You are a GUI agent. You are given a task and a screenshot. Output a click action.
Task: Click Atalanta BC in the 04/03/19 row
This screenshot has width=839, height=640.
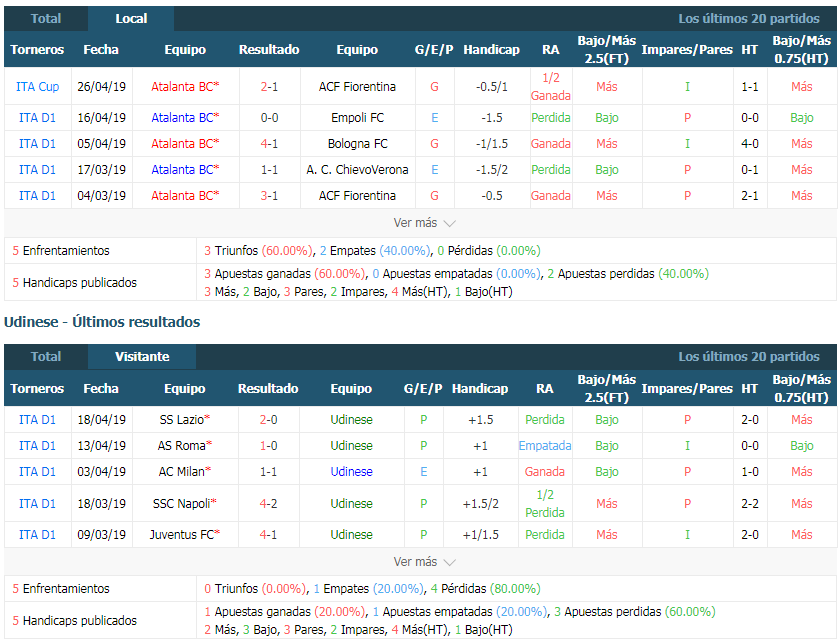(185, 196)
